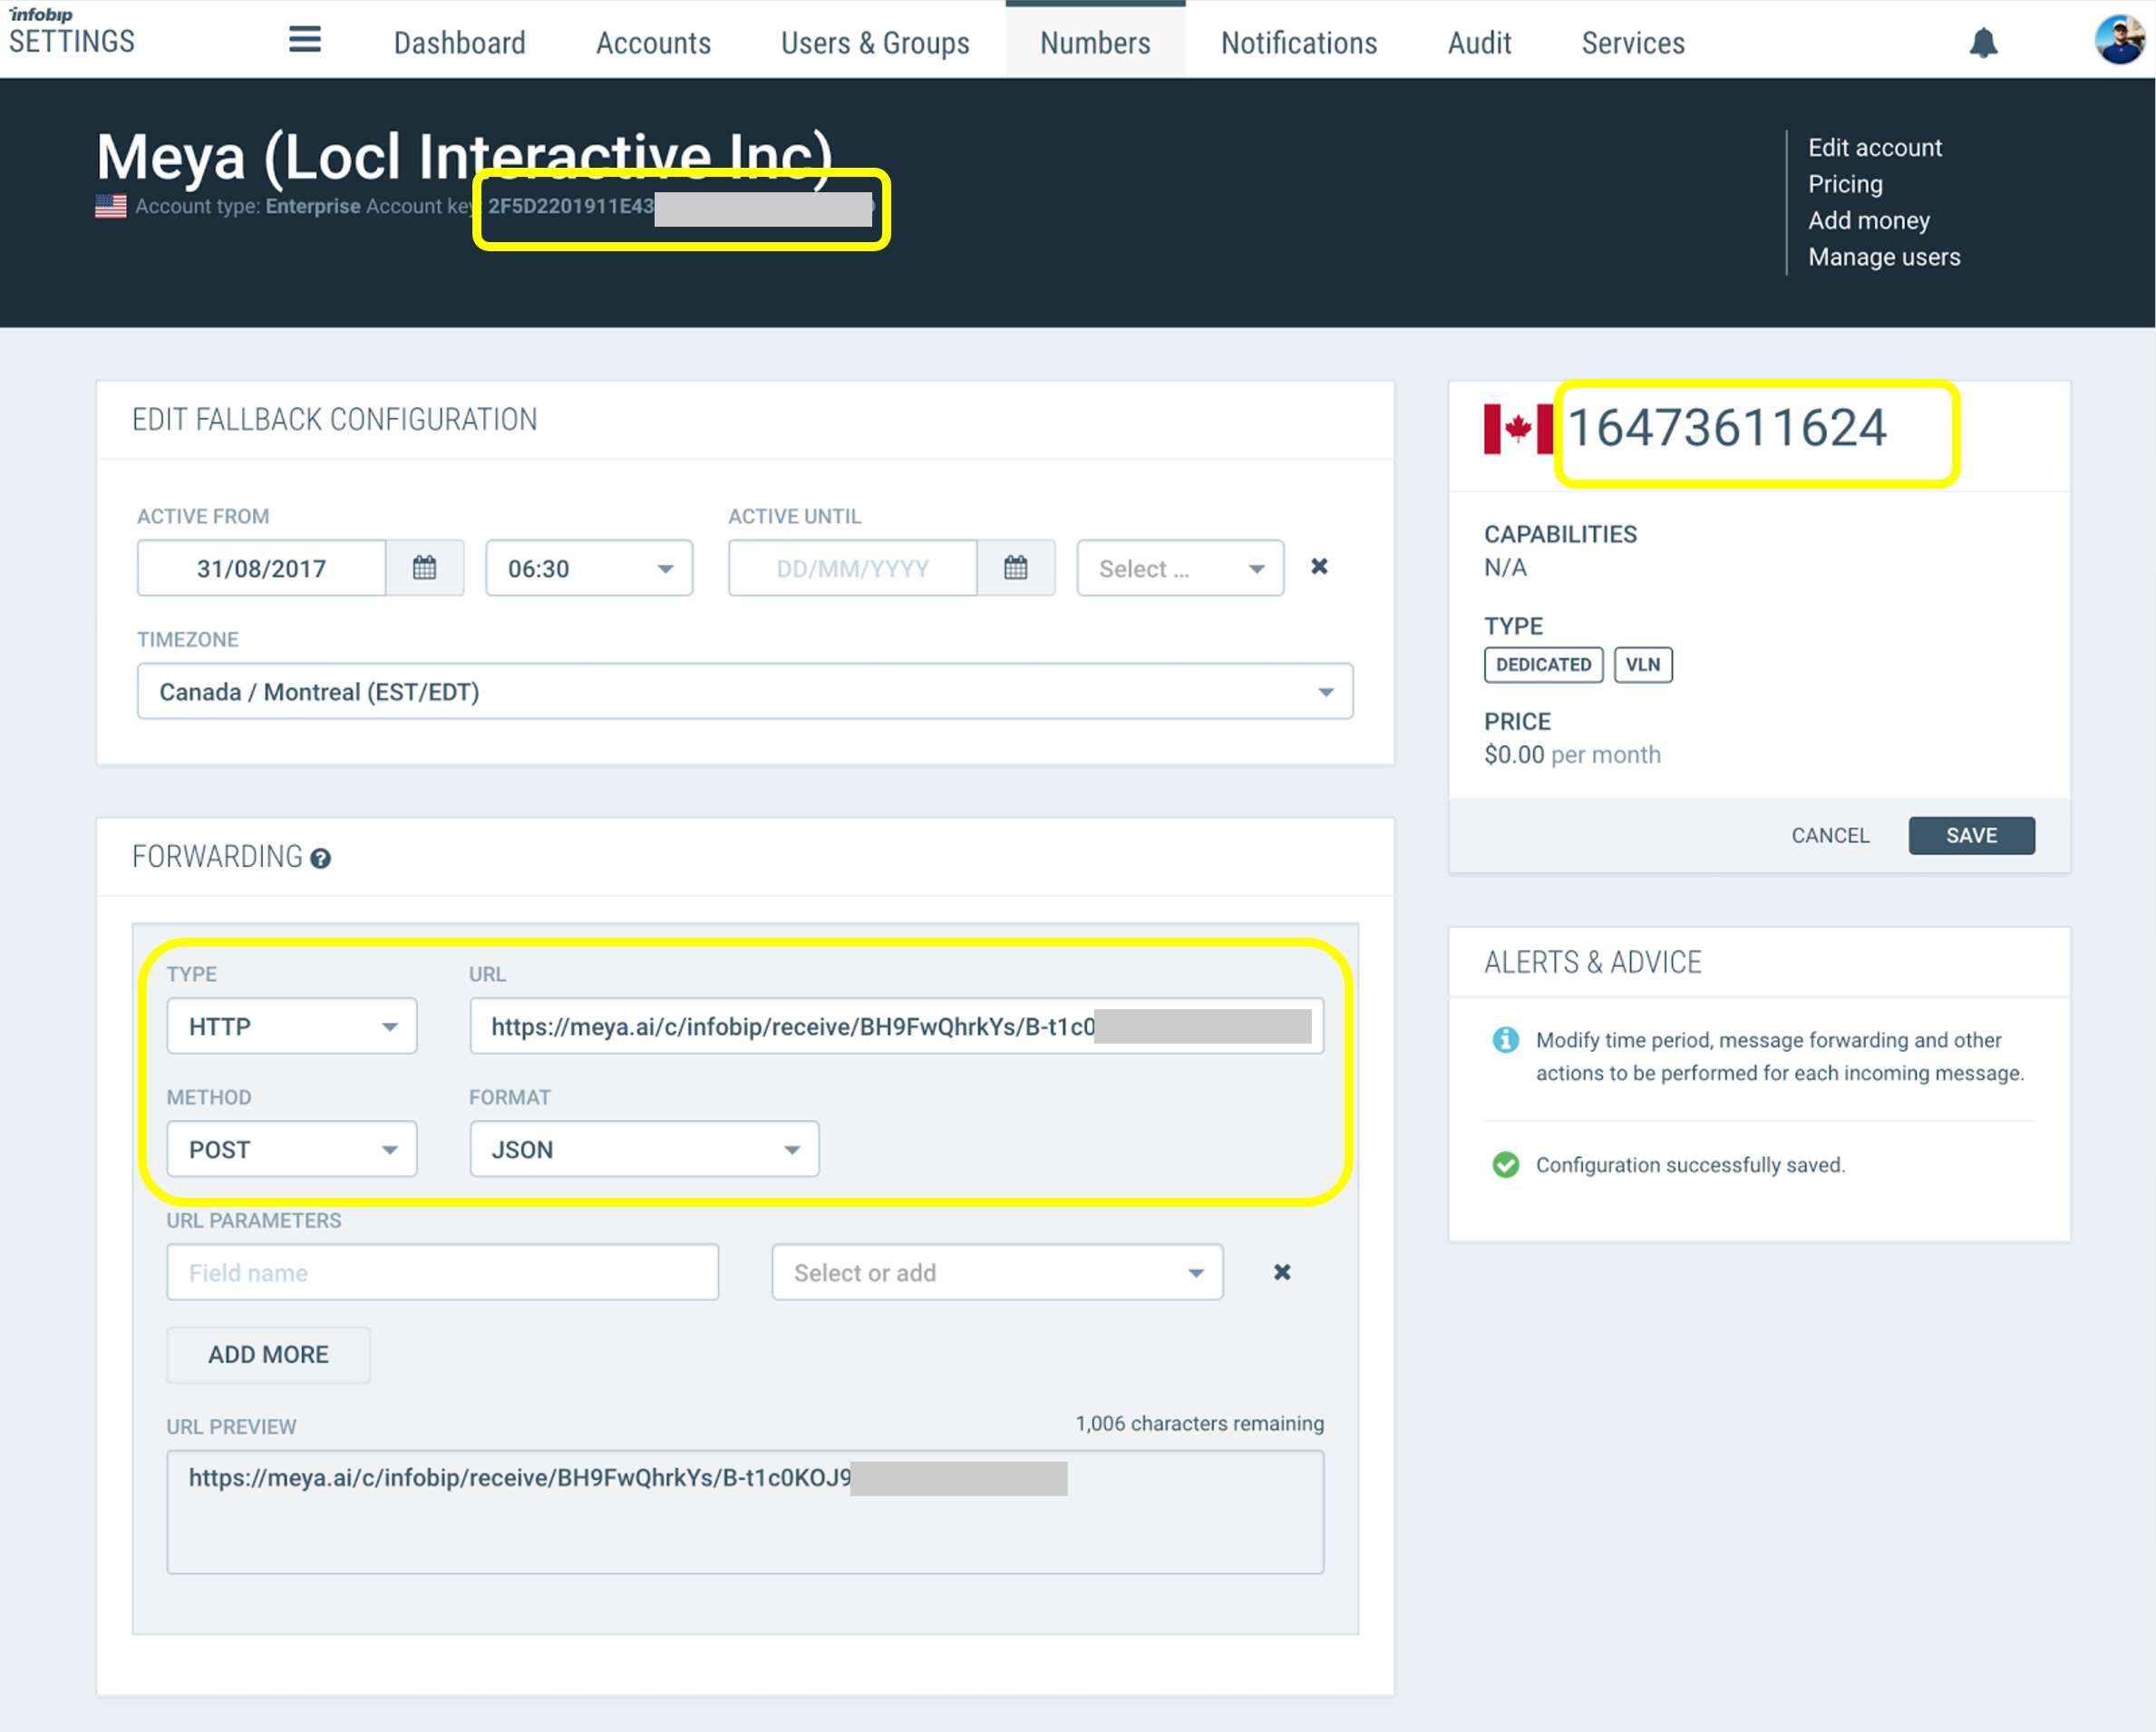Remove the URL parameter row with X
Screen dimensions: 2156x1732
[1282, 1272]
